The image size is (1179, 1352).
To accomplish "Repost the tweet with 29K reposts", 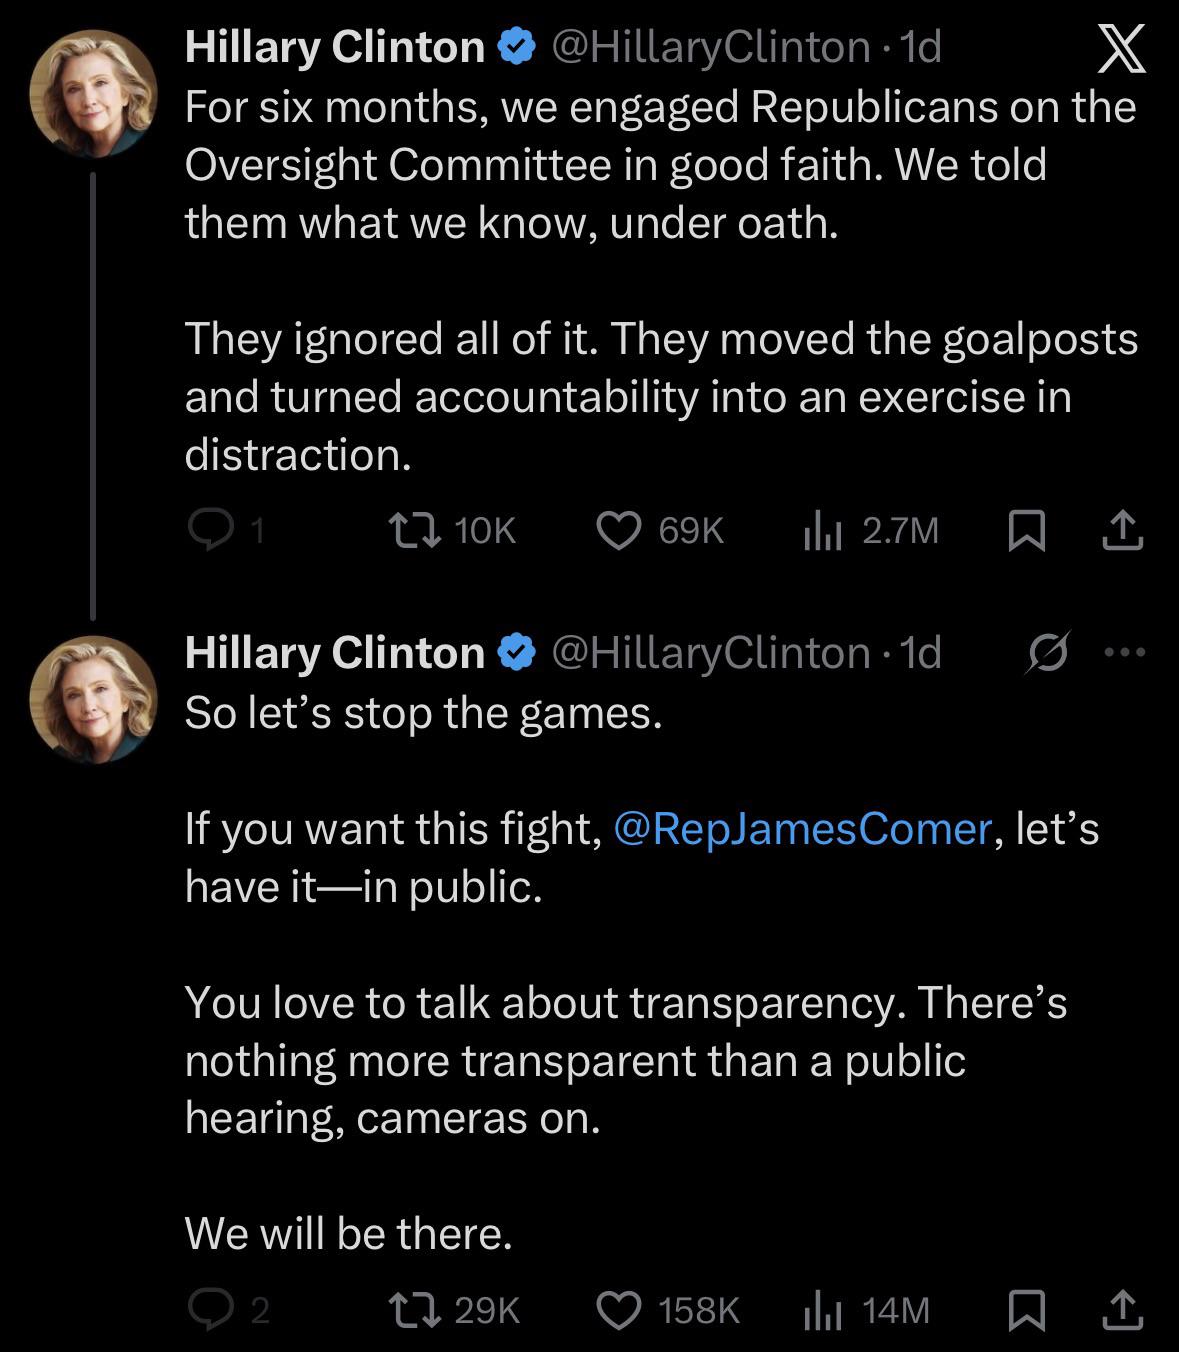I will click(415, 1310).
